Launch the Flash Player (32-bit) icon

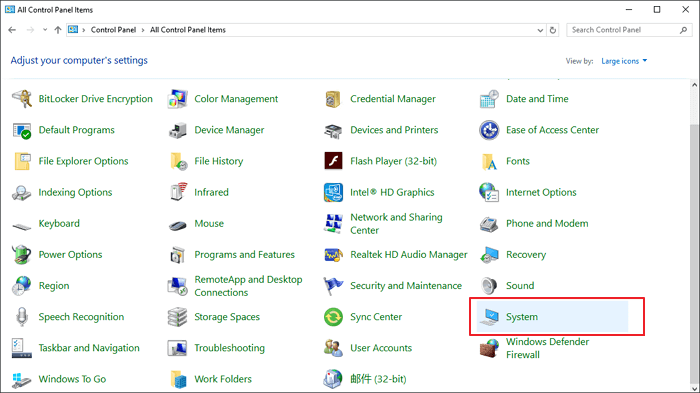pyautogui.click(x=333, y=161)
